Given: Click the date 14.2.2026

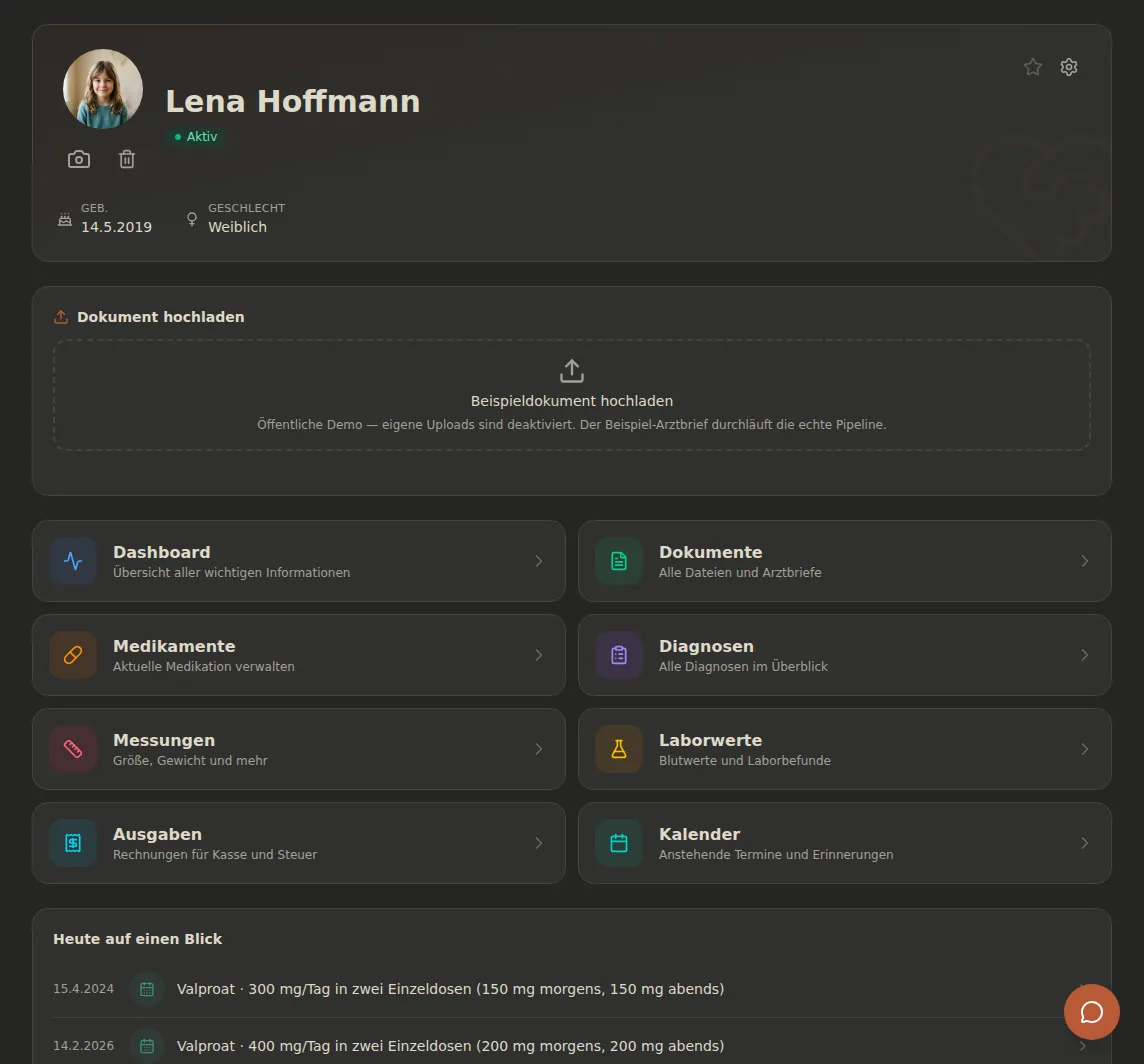Looking at the screenshot, I should coord(84,1046).
